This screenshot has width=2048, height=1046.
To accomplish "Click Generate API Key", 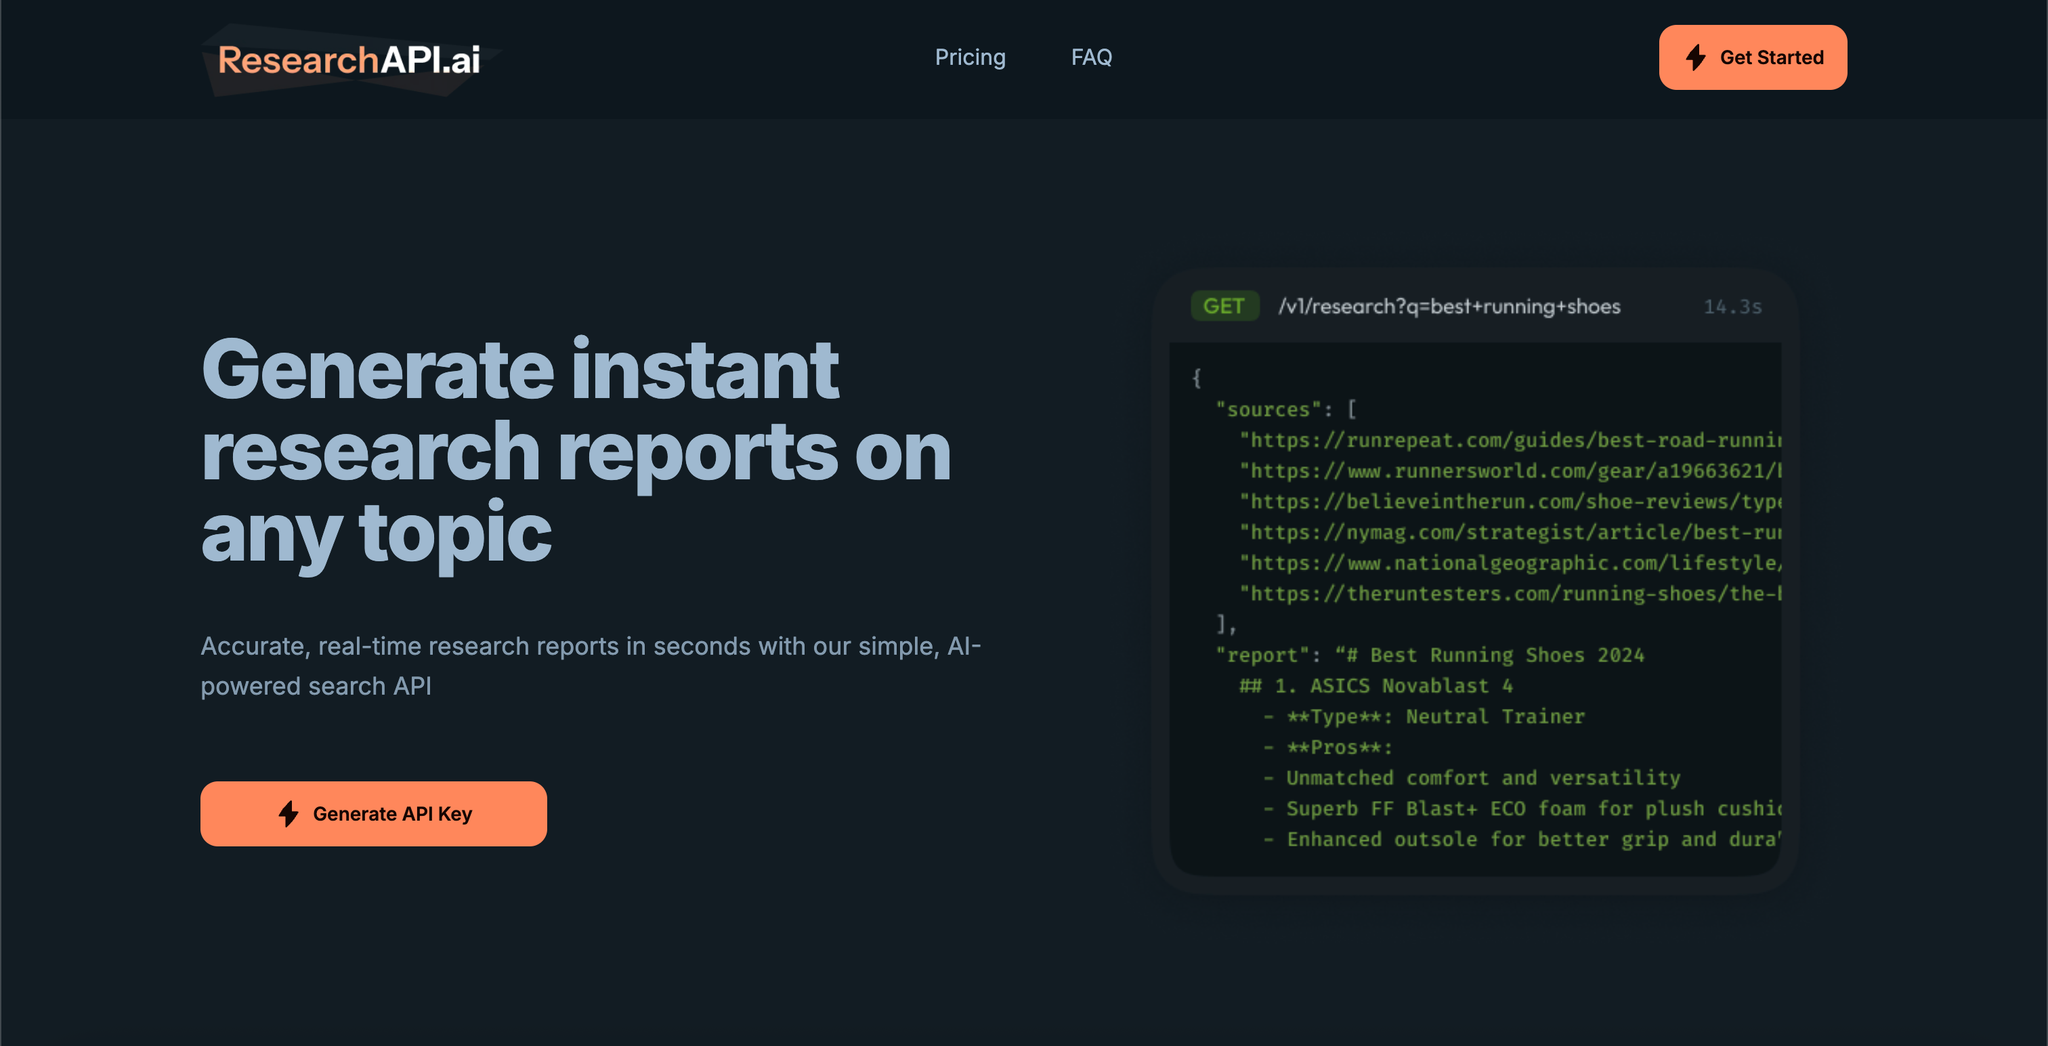I will pyautogui.click(x=373, y=813).
